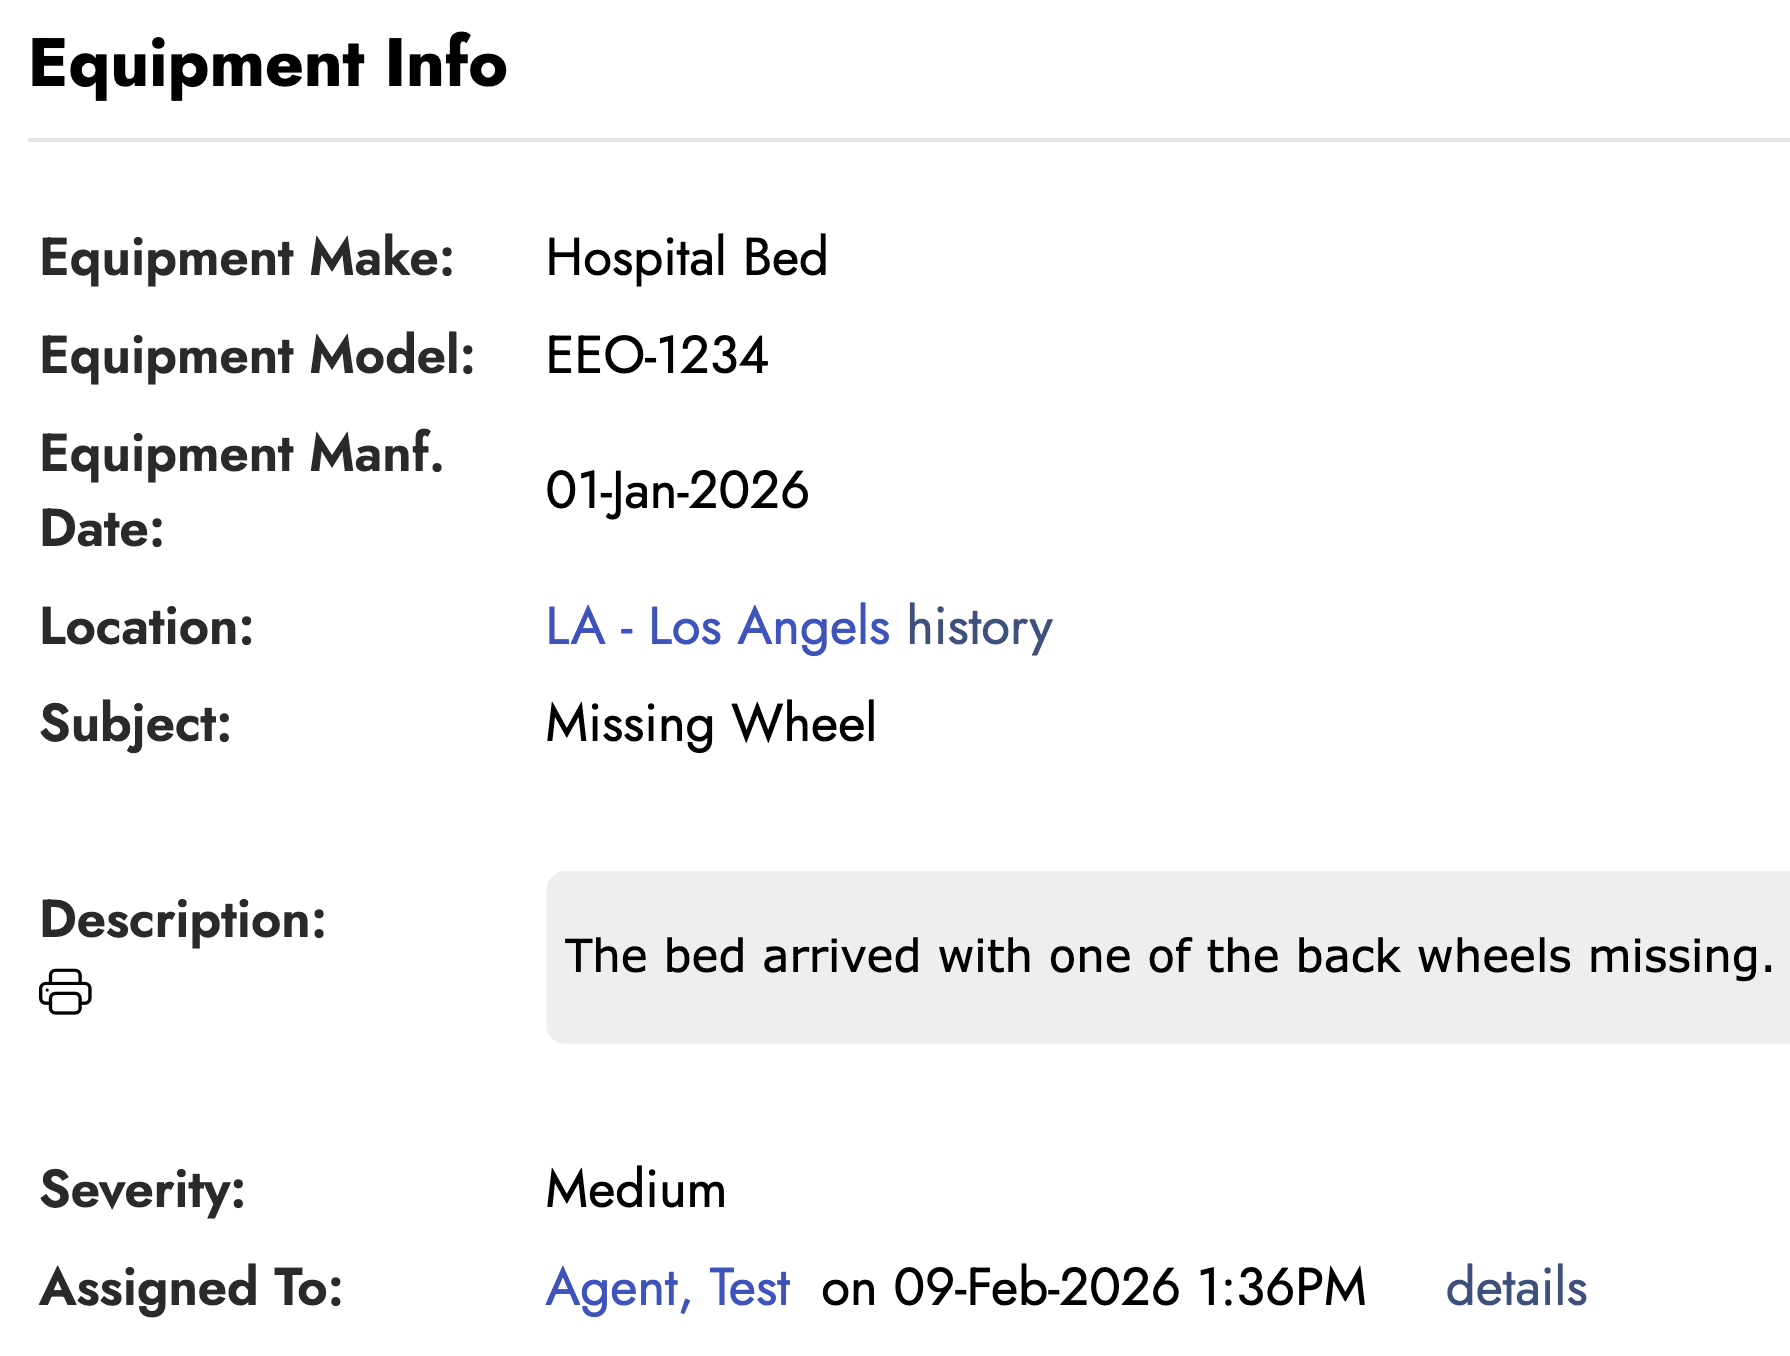Click the Assigned To label
1790x1356 pixels.
click(x=191, y=1287)
